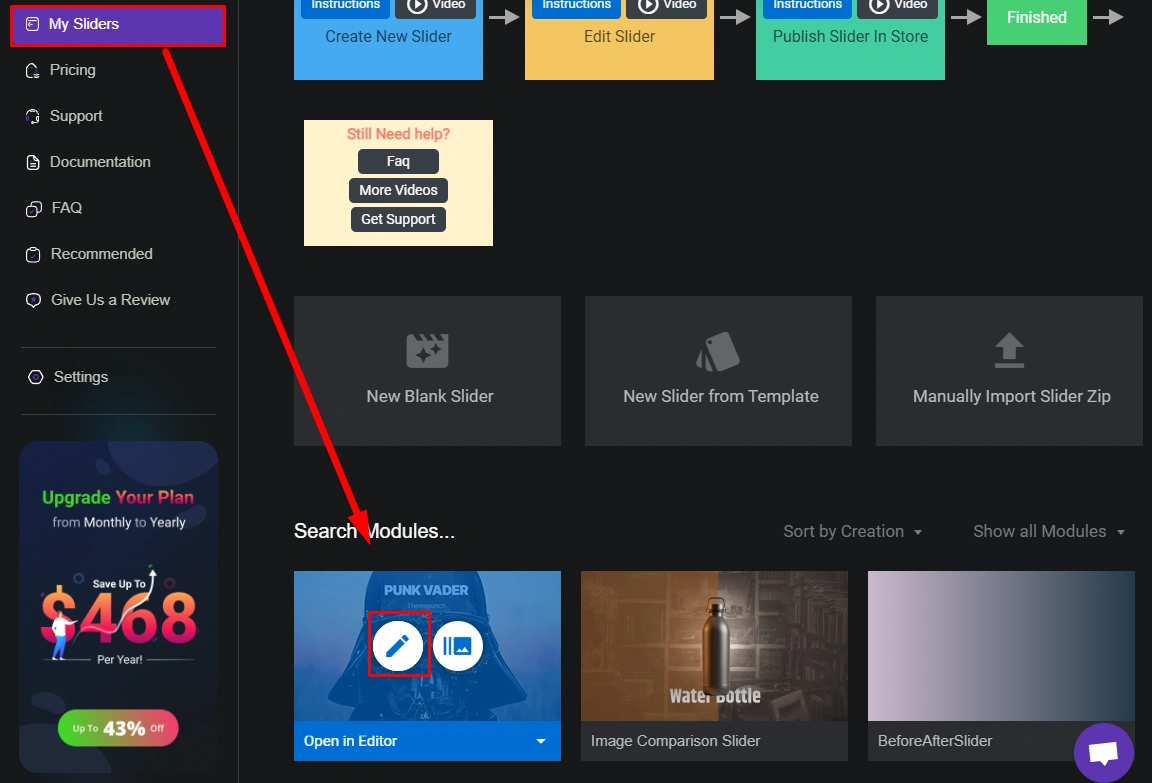Open Instructions for Edit Slider
Screen dimensions: 1152x783
tap(577, 6)
